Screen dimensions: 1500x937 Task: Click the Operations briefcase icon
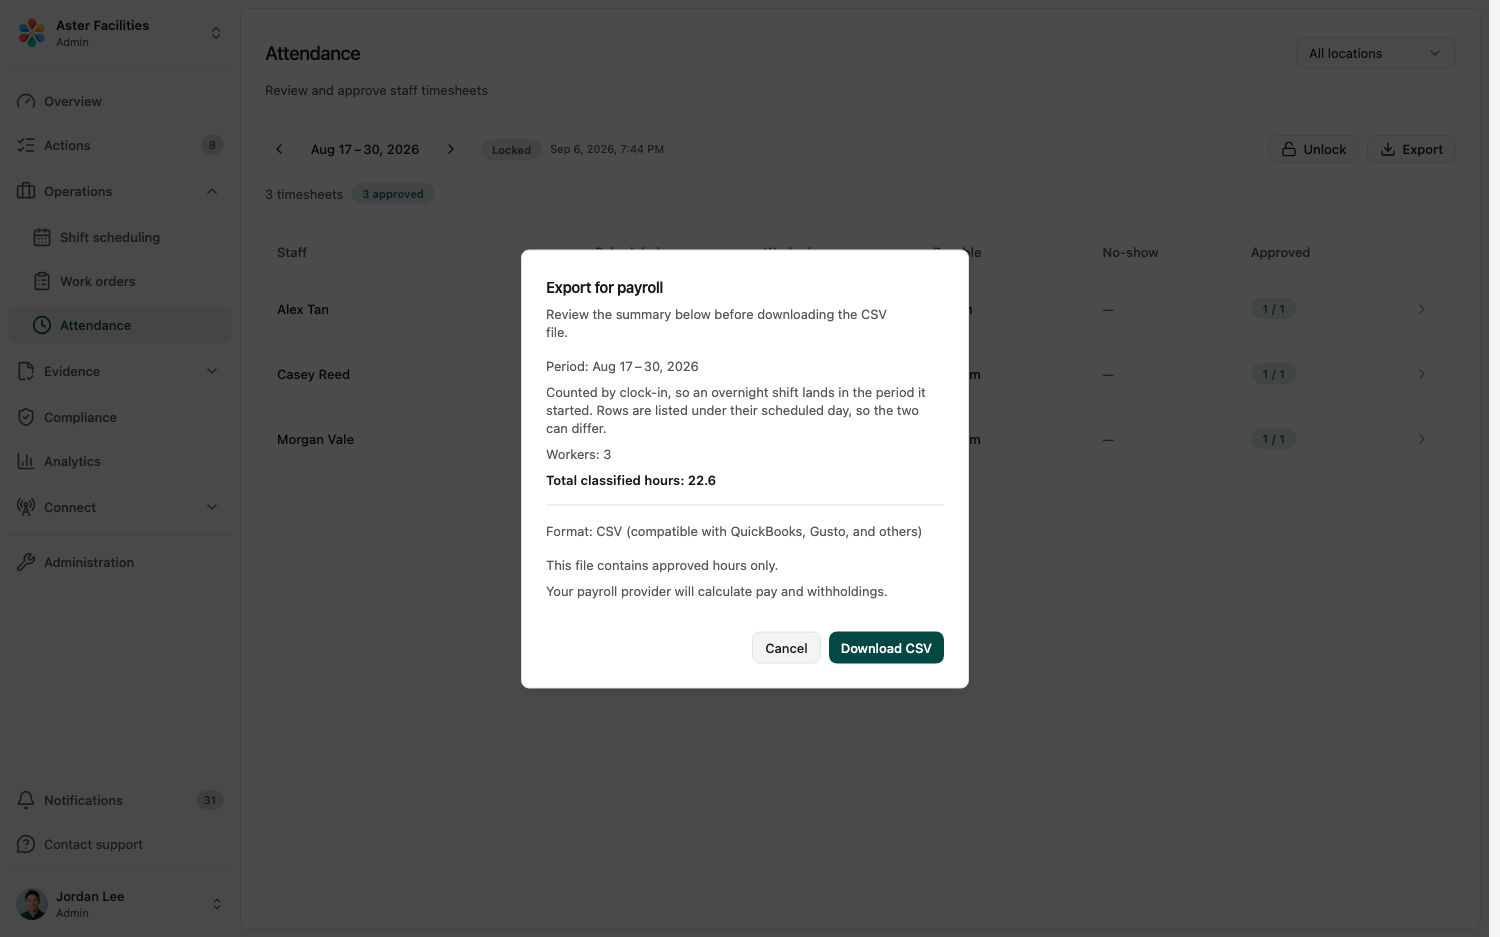click(26, 191)
